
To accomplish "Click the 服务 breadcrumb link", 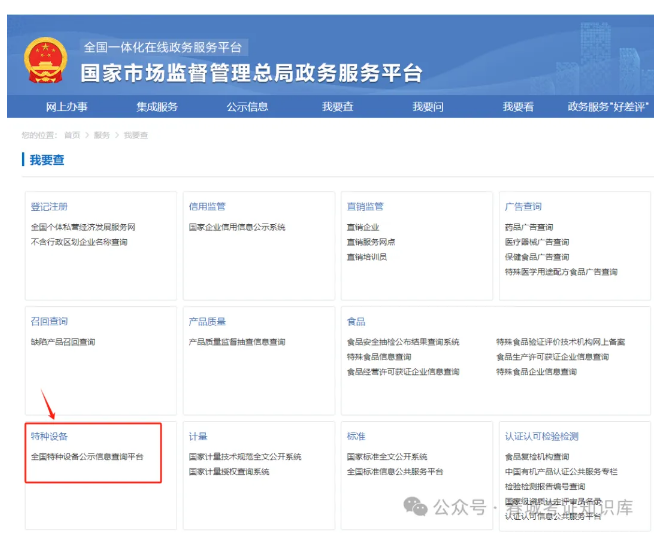I will pyautogui.click(x=101, y=134).
